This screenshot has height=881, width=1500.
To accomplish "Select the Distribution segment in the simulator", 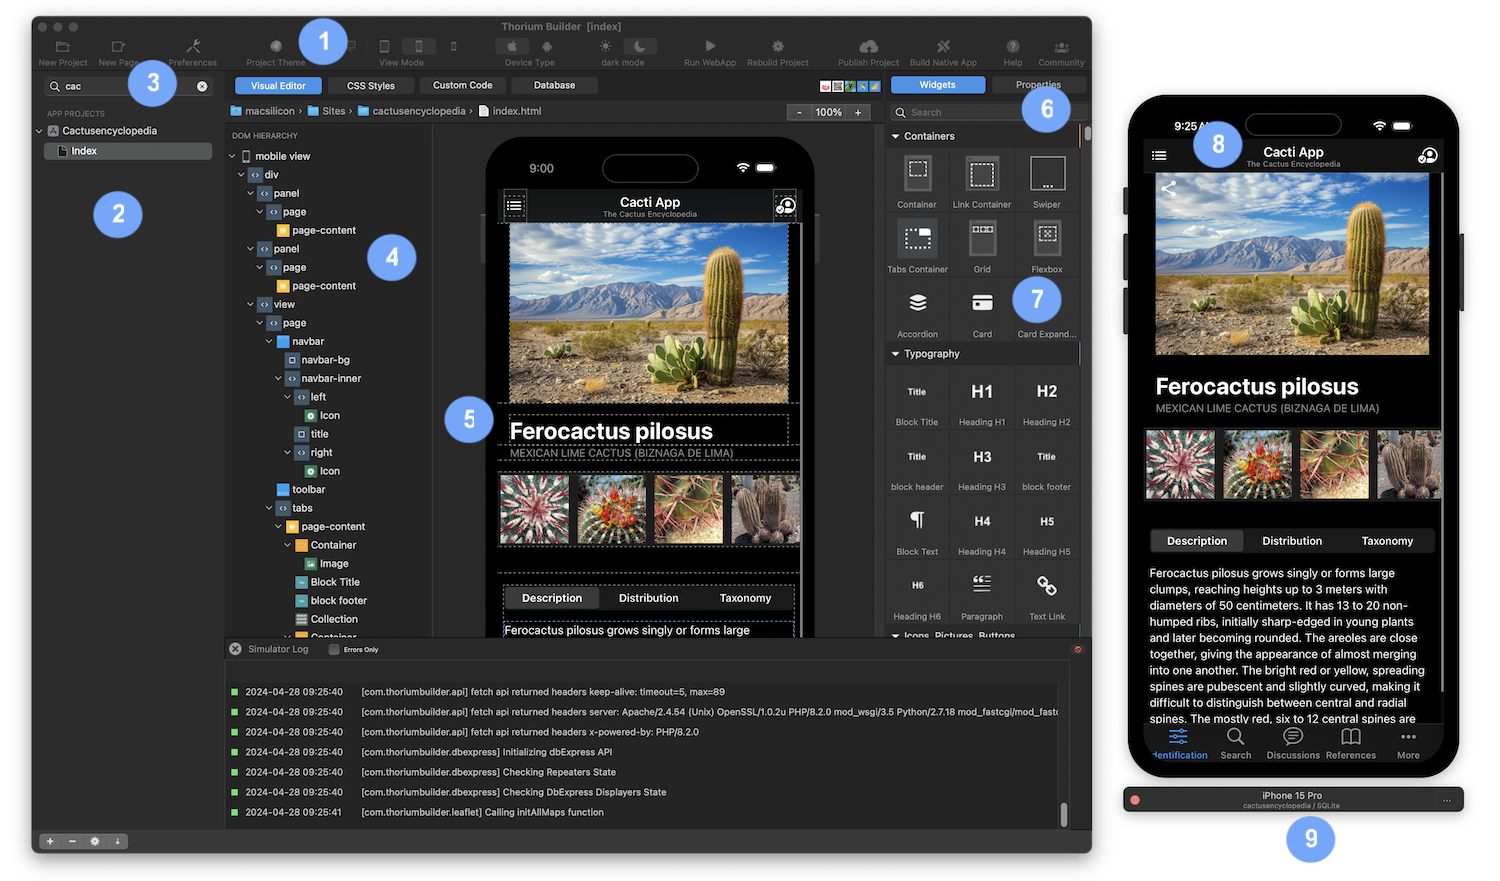I will pyautogui.click(x=1291, y=541).
